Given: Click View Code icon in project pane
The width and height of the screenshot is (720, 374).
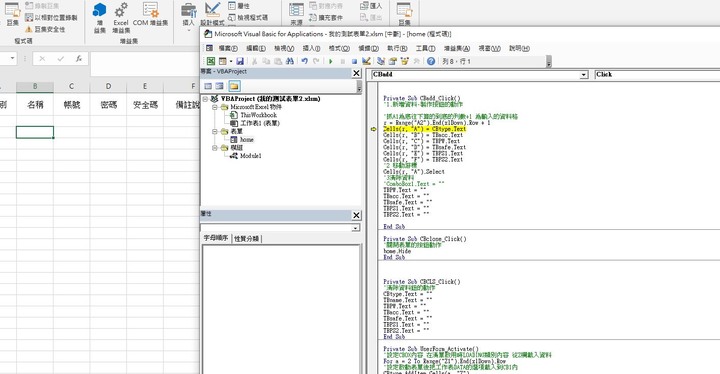Looking at the screenshot, I should [x=208, y=86].
